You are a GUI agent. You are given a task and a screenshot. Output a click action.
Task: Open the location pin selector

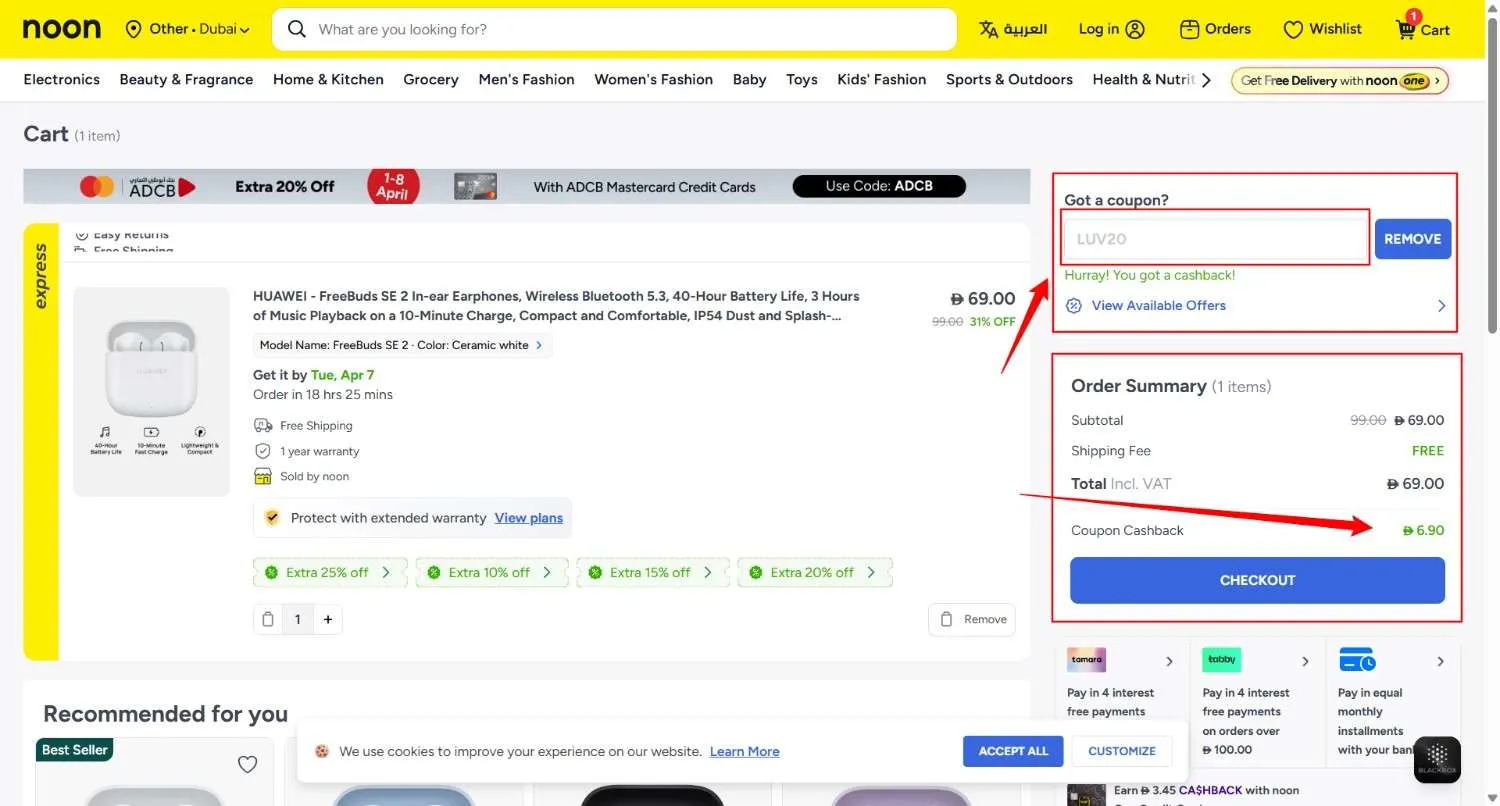[x=134, y=29]
